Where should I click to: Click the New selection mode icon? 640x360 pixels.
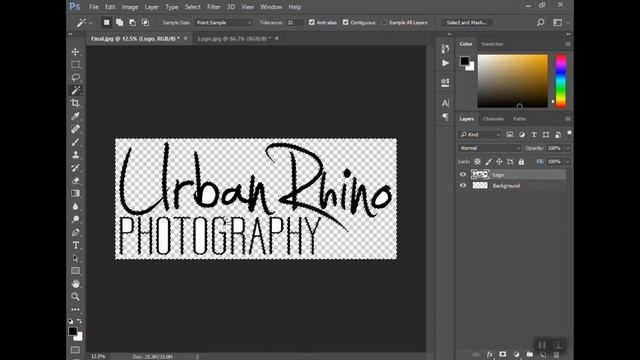107,22
